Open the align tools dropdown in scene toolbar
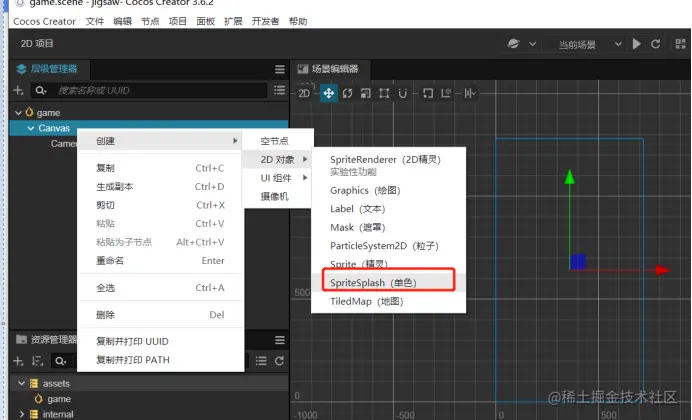 pyautogui.click(x=470, y=93)
